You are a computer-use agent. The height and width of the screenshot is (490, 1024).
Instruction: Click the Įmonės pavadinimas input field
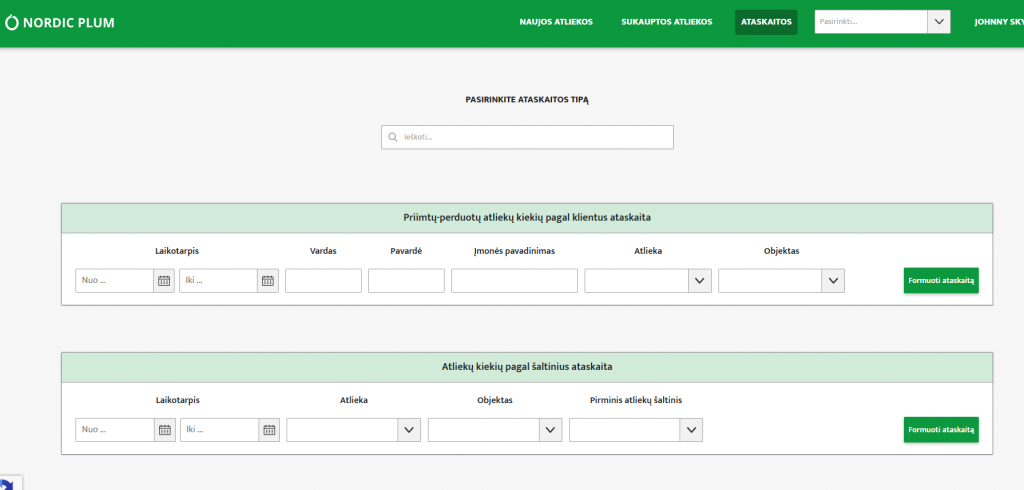click(514, 281)
